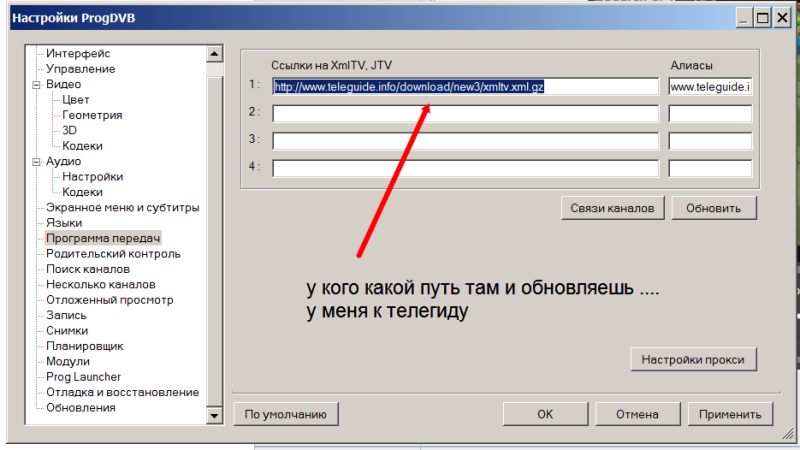Open Обновления settings section
The image size is (800, 450).
80,408
